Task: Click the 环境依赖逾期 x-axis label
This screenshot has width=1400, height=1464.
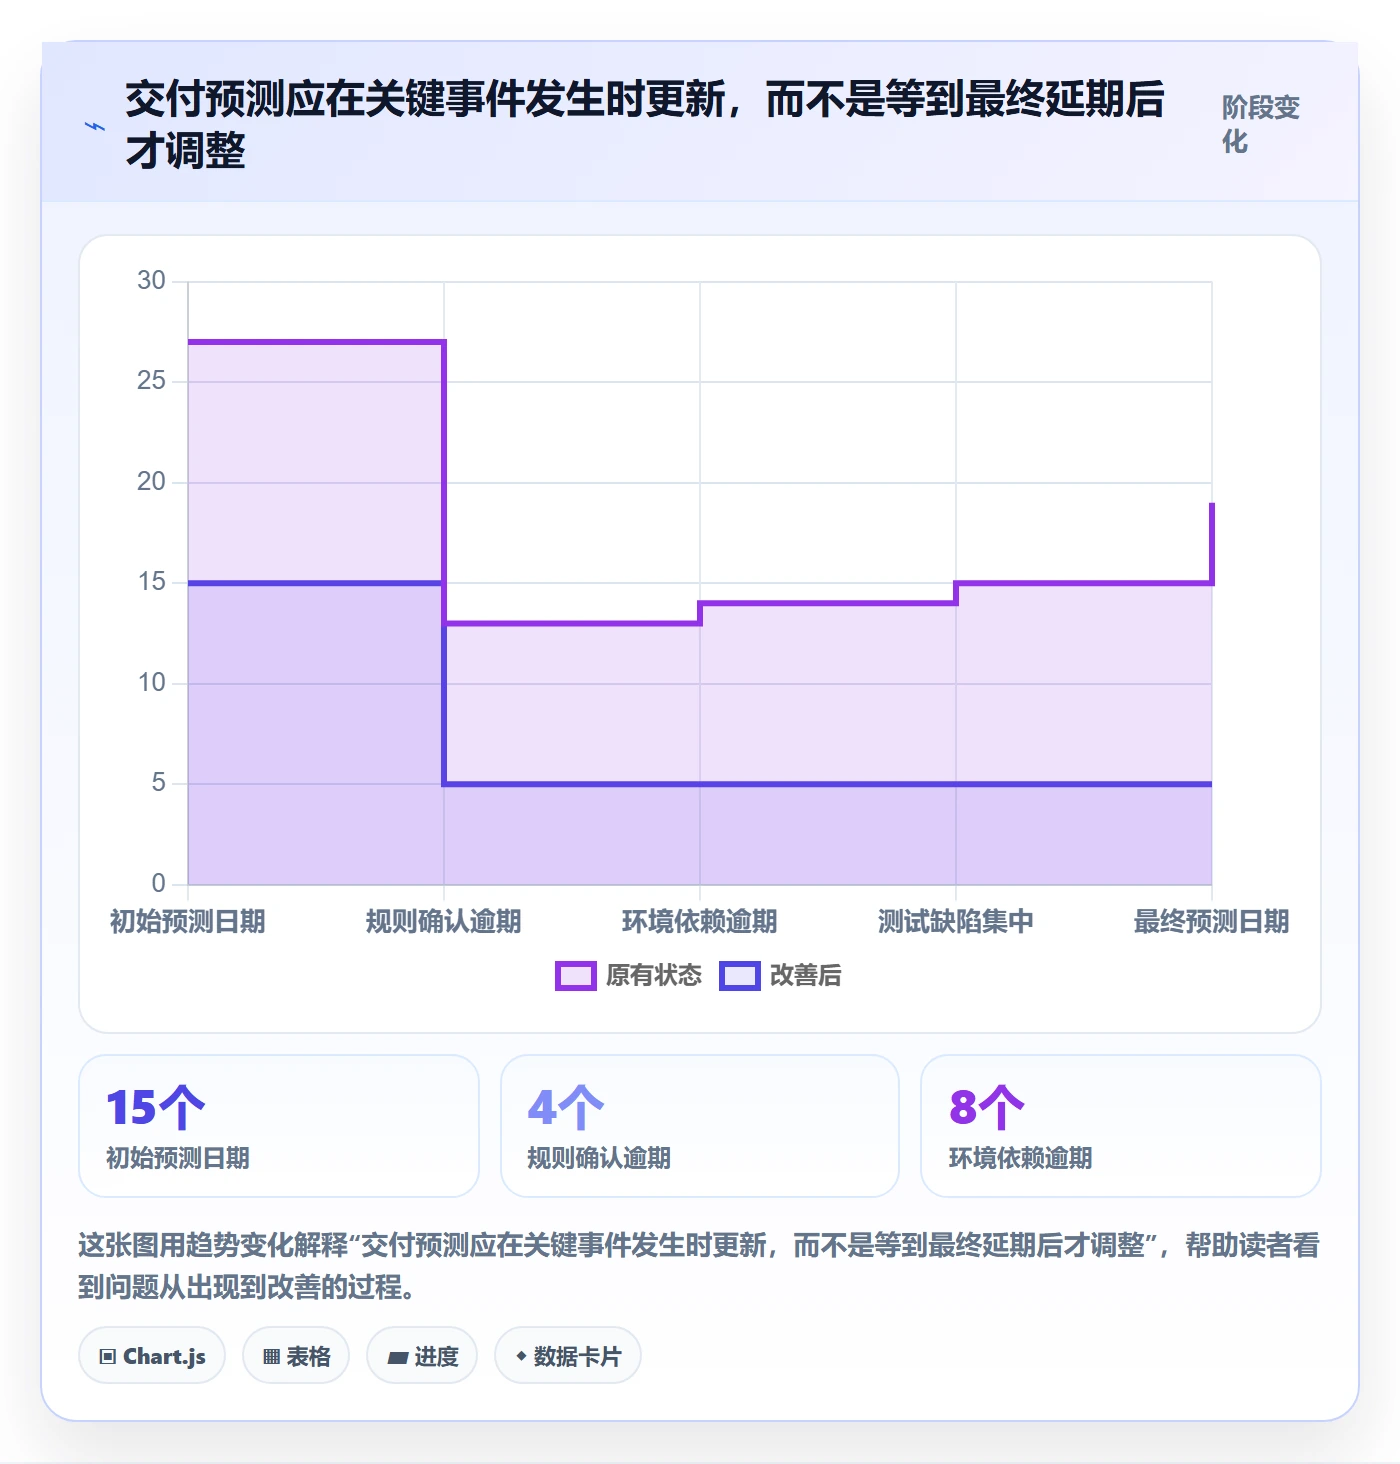Action: click(x=700, y=921)
